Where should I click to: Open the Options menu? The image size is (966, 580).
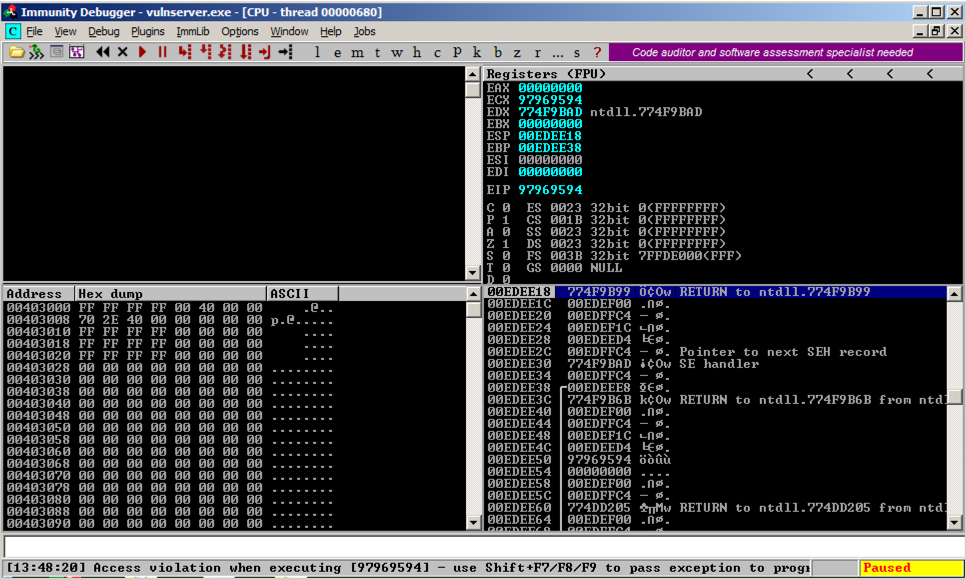240,31
